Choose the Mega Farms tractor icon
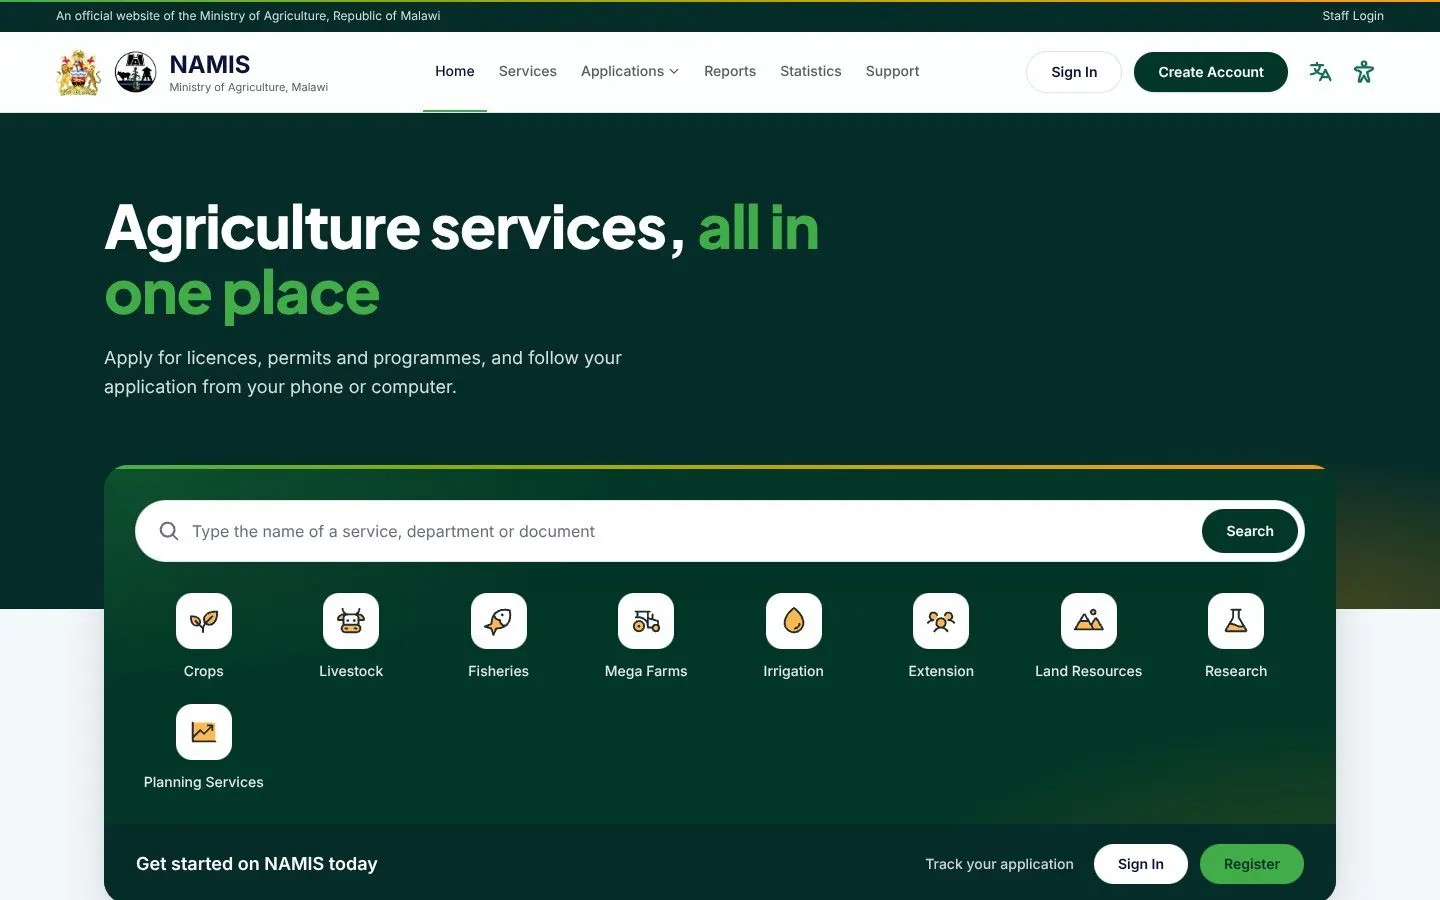Image resolution: width=1440 pixels, height=900 pixels. [x=646, y=621]
